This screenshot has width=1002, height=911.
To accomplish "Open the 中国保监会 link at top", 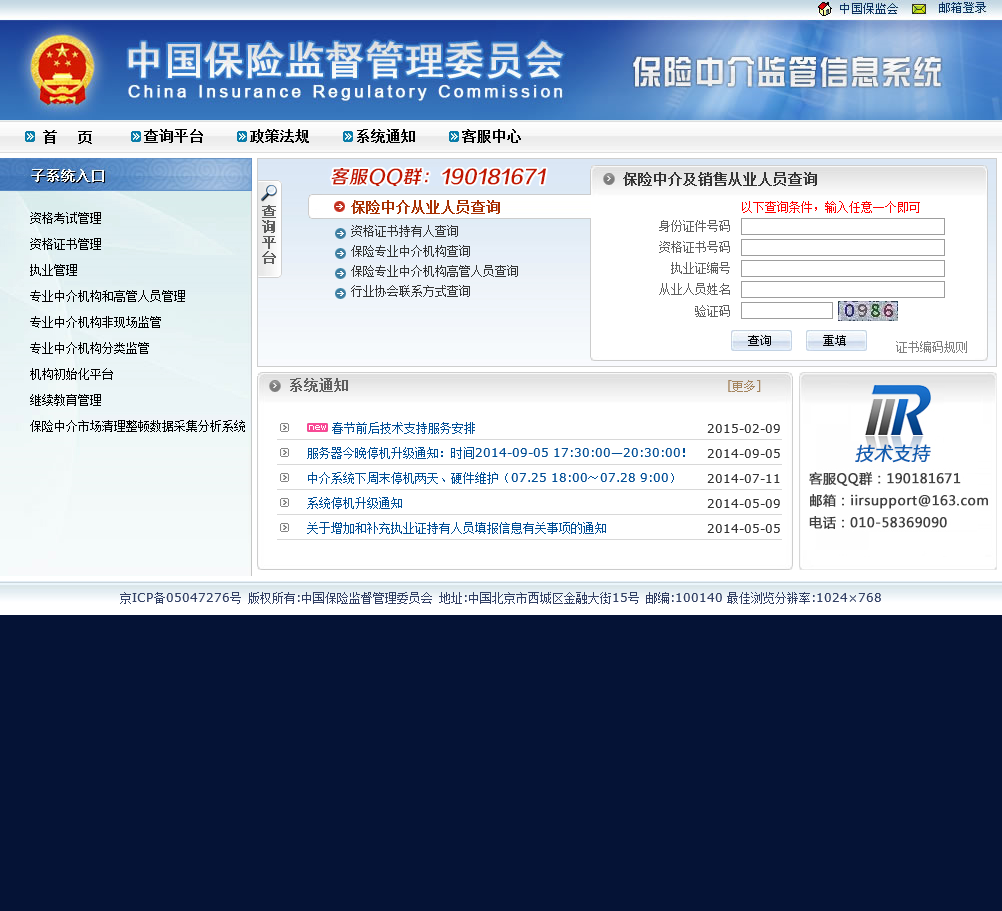I will coord(868,9).
